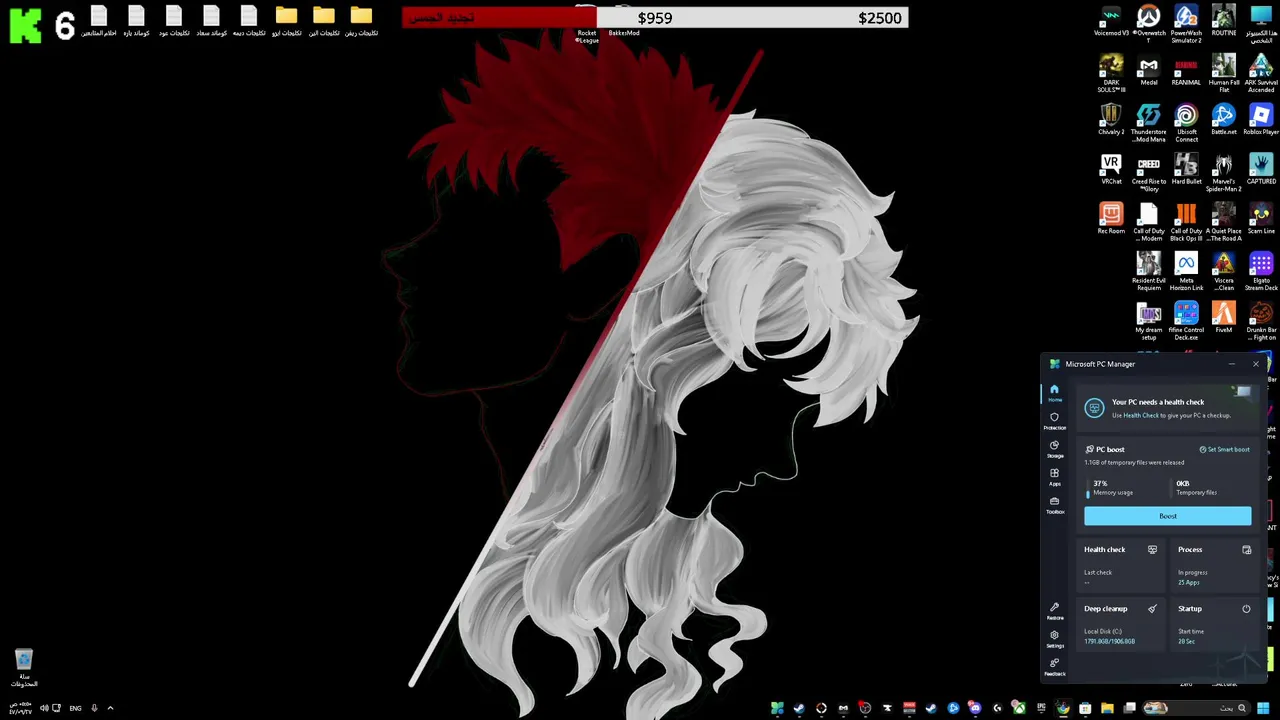Select Thunderstore Mod Manager desktop icon
The width and height of the screenshot is (1280, 720).
[x=1148, y=123]
